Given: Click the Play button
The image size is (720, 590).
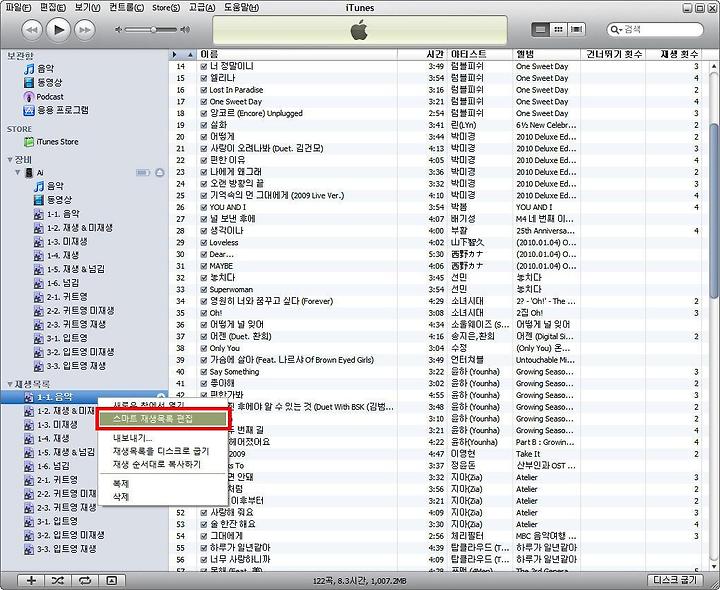Looking at the screenshot, I should [58, 30].
